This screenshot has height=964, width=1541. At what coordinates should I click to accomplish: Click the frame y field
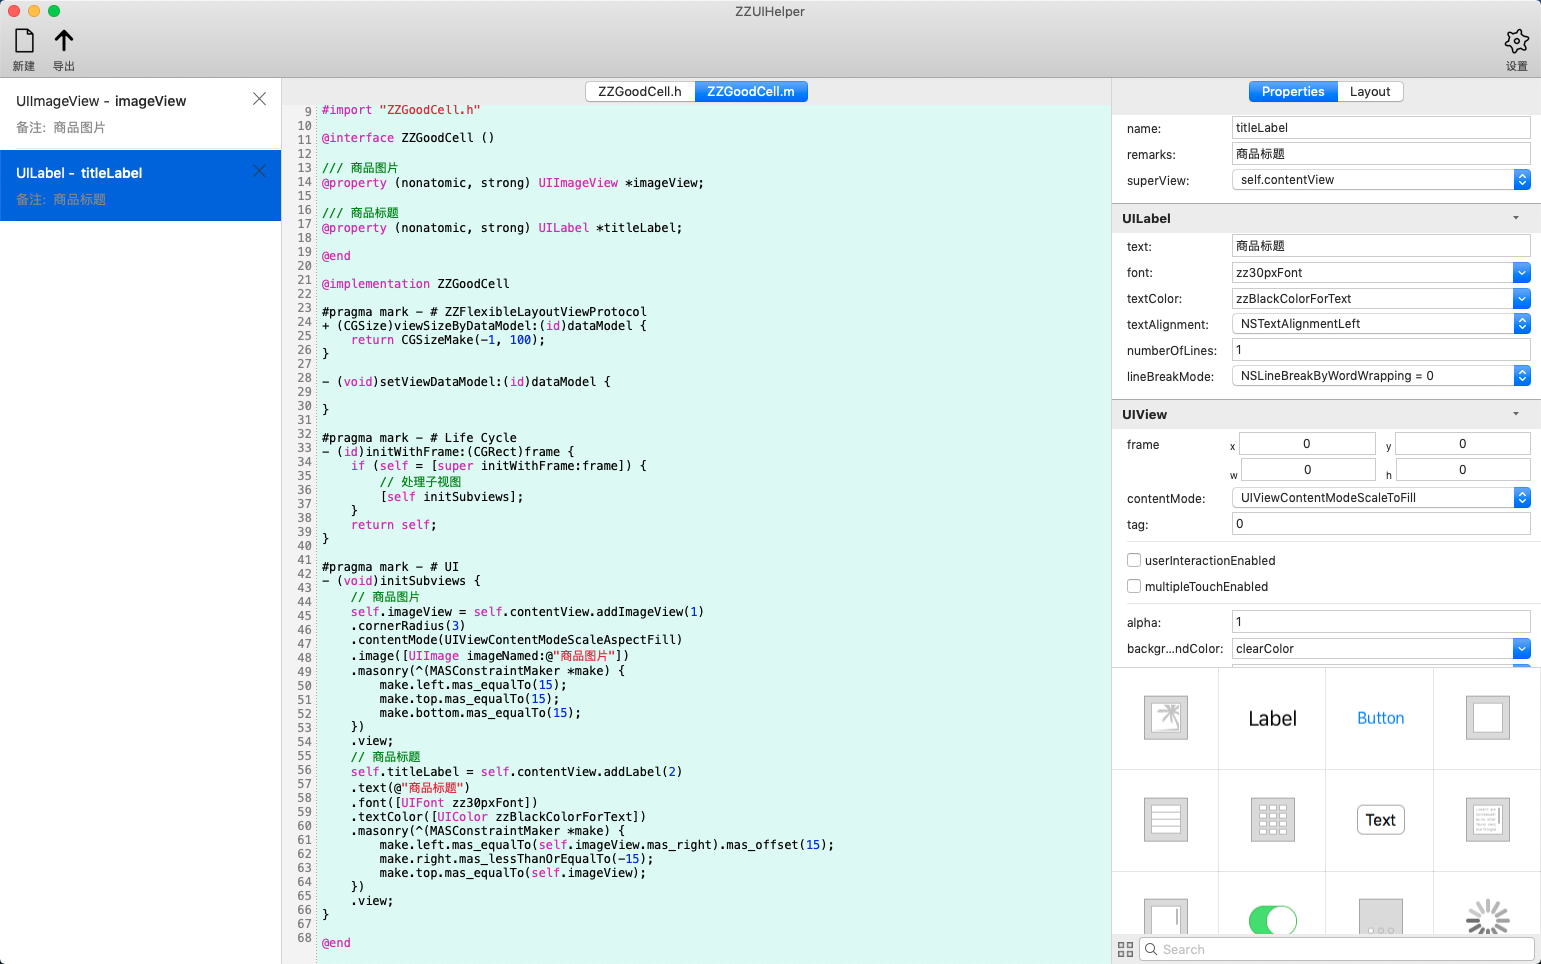click(1463, 444)
